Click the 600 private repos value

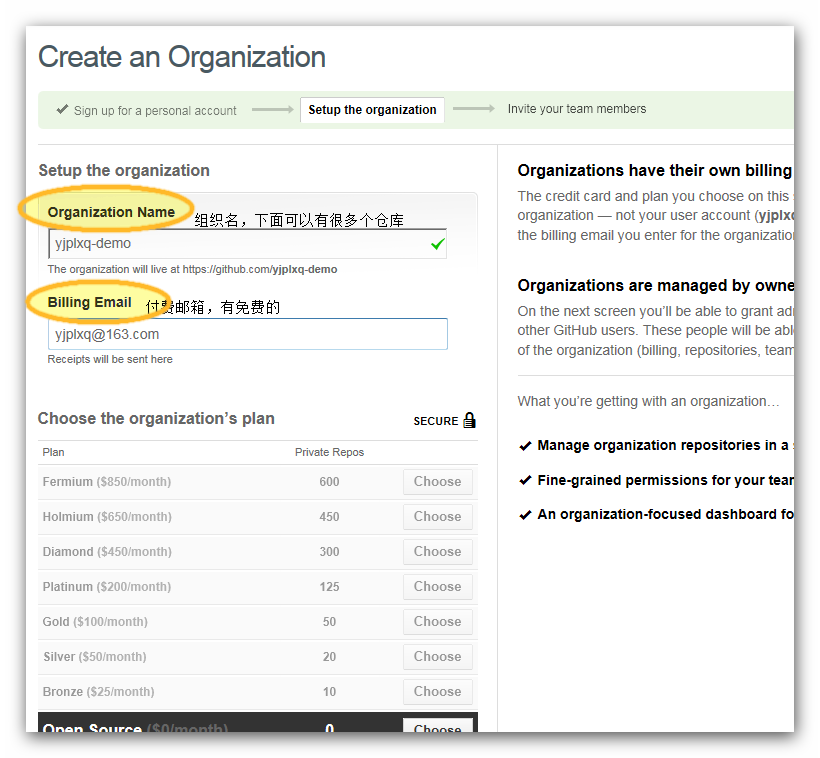coord(329,482)
